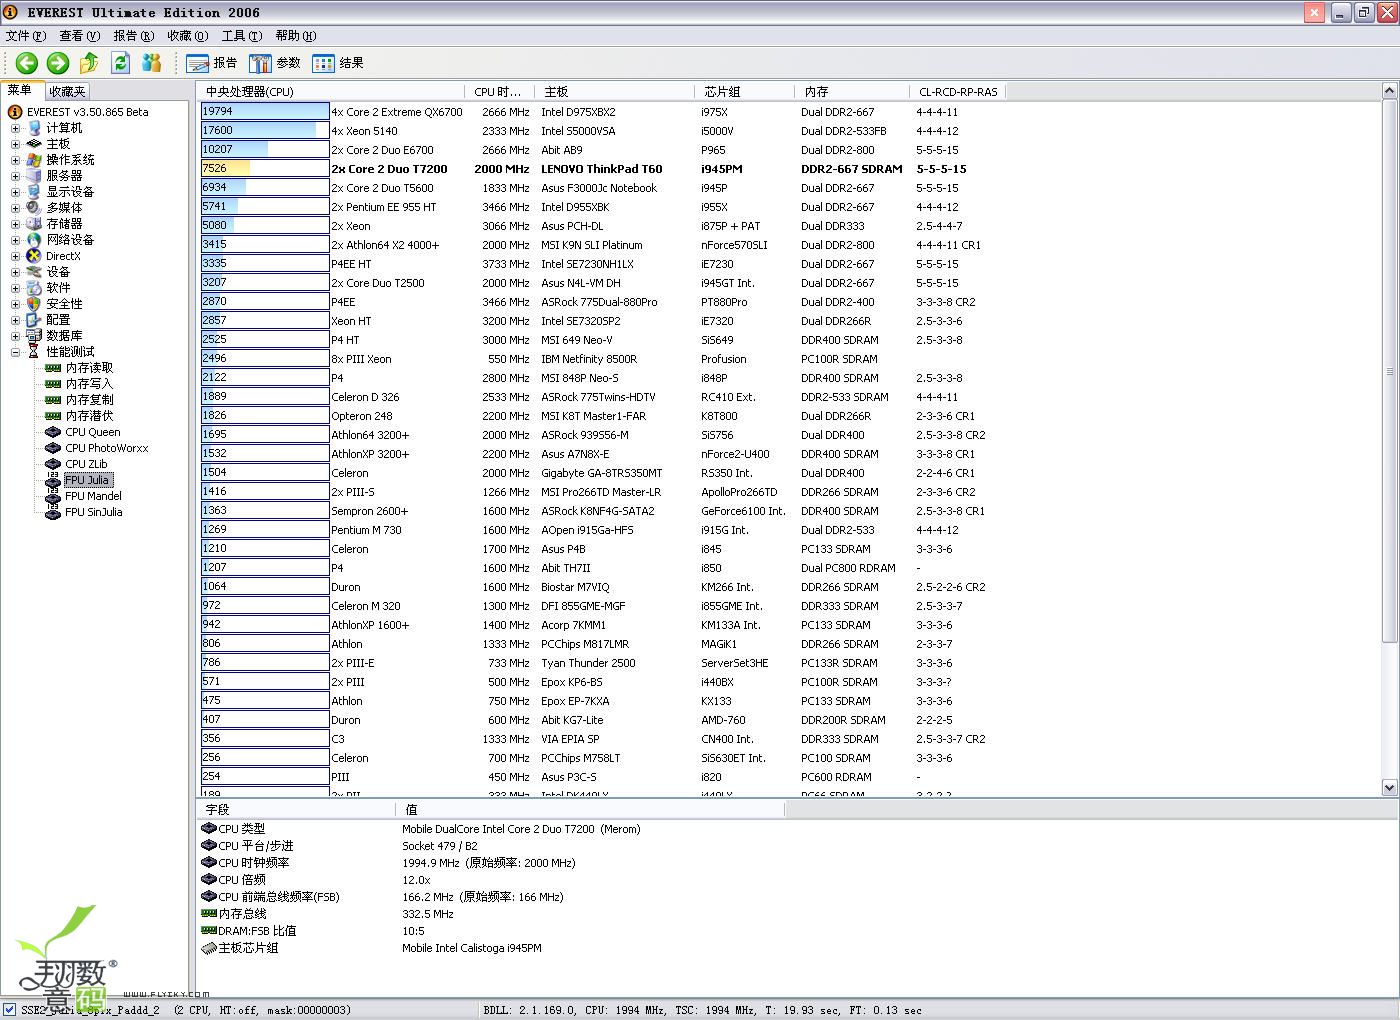Open the 查看(V) menu
Viewport: 1400px width, 1020px height.
click(80, 36)
